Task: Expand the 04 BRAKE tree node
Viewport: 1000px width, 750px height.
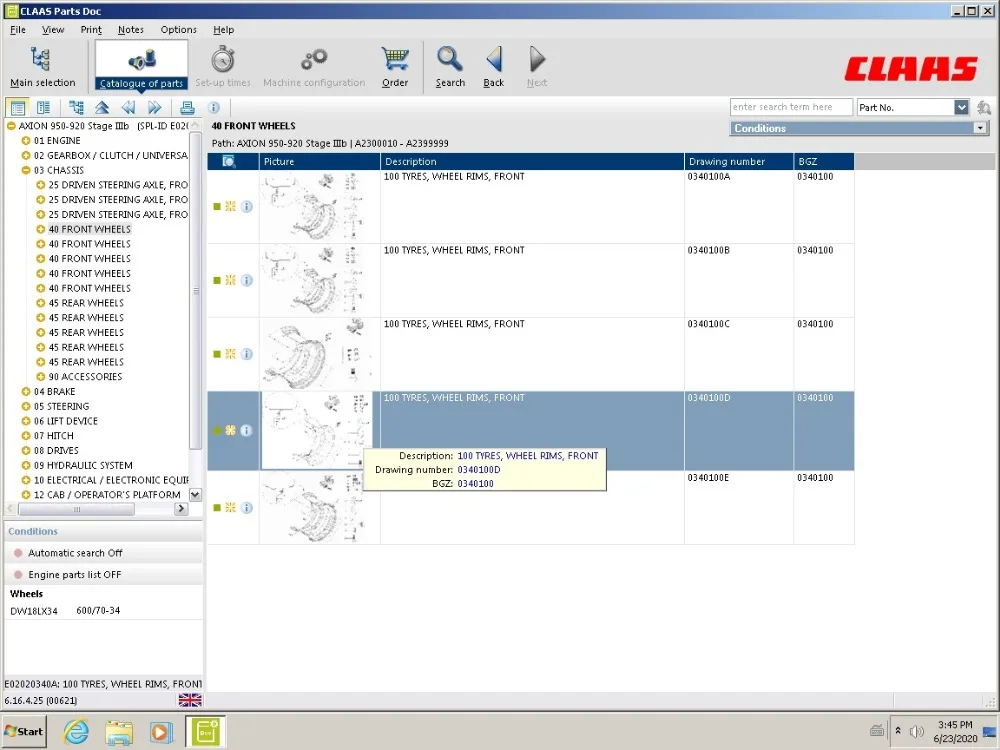Action: coord(26,392)
